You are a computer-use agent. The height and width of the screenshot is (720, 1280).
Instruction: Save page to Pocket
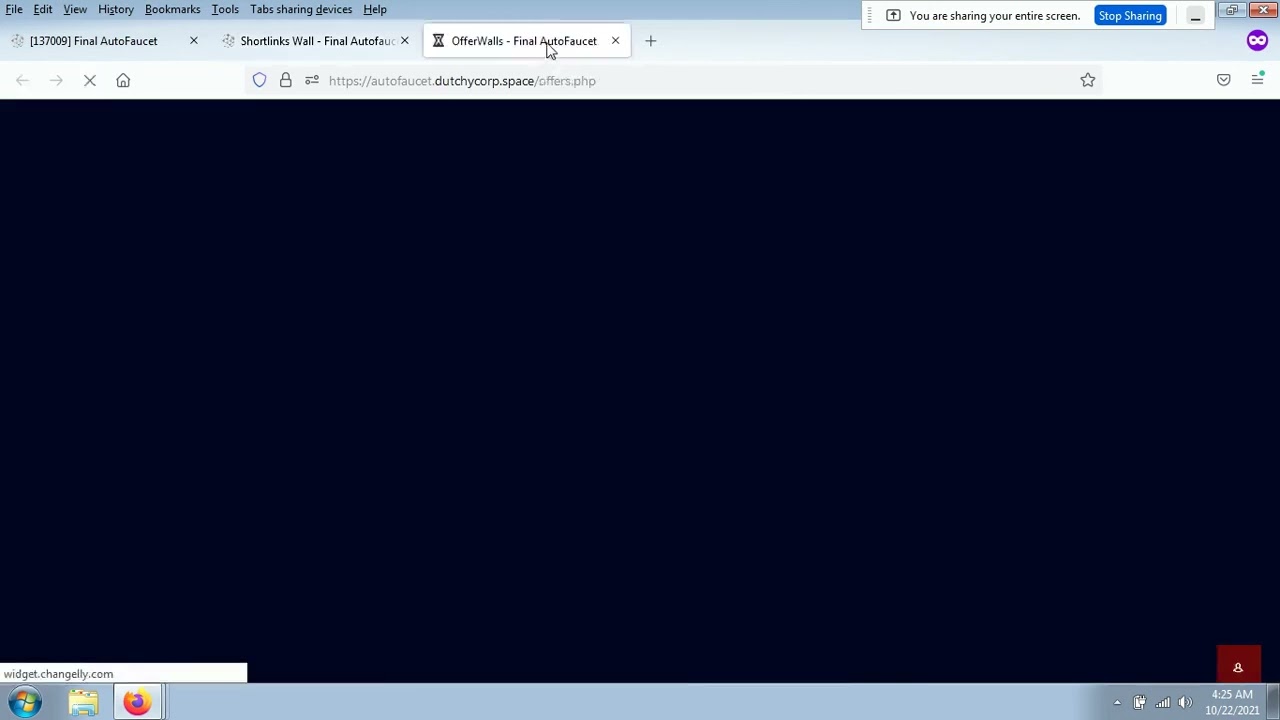point(1224,80)
